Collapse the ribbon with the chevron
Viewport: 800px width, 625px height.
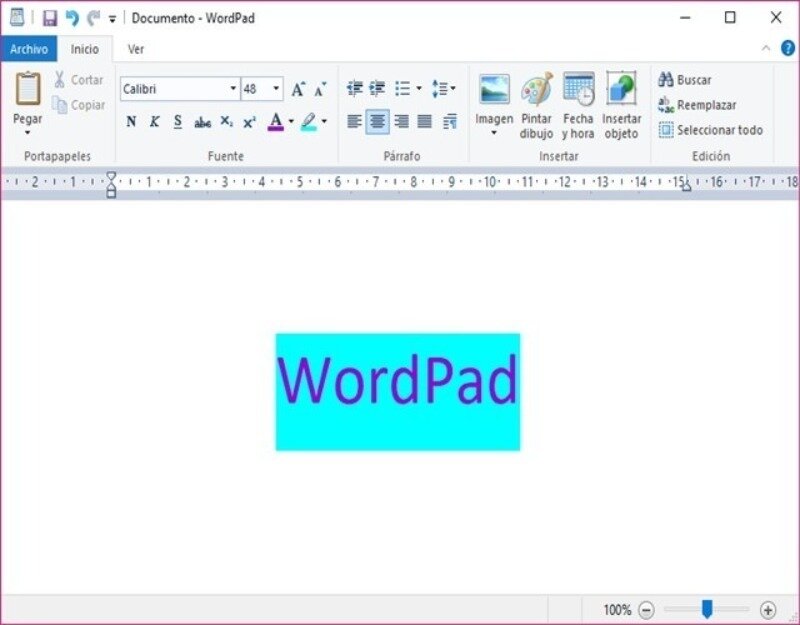coord(766,48)
